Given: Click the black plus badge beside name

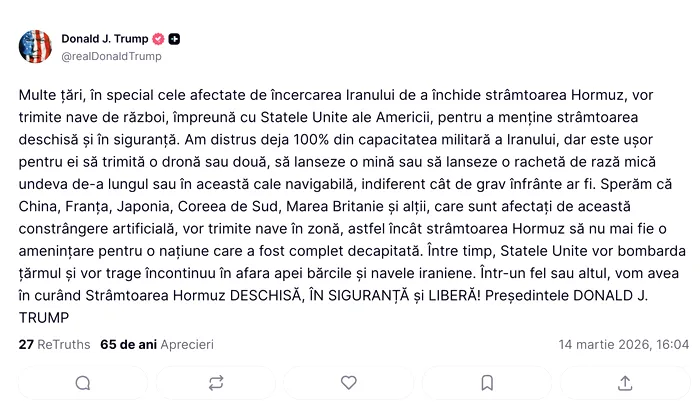Looking at the screenshot, I should tap(175, 39).
